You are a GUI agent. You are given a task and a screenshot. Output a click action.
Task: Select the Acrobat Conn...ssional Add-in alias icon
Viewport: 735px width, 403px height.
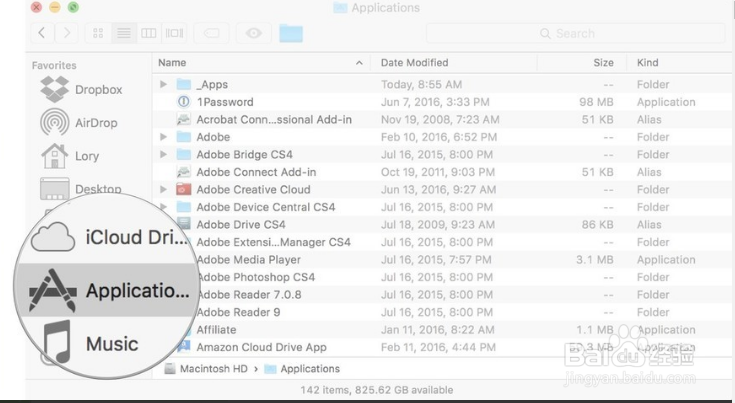(183, 119)
